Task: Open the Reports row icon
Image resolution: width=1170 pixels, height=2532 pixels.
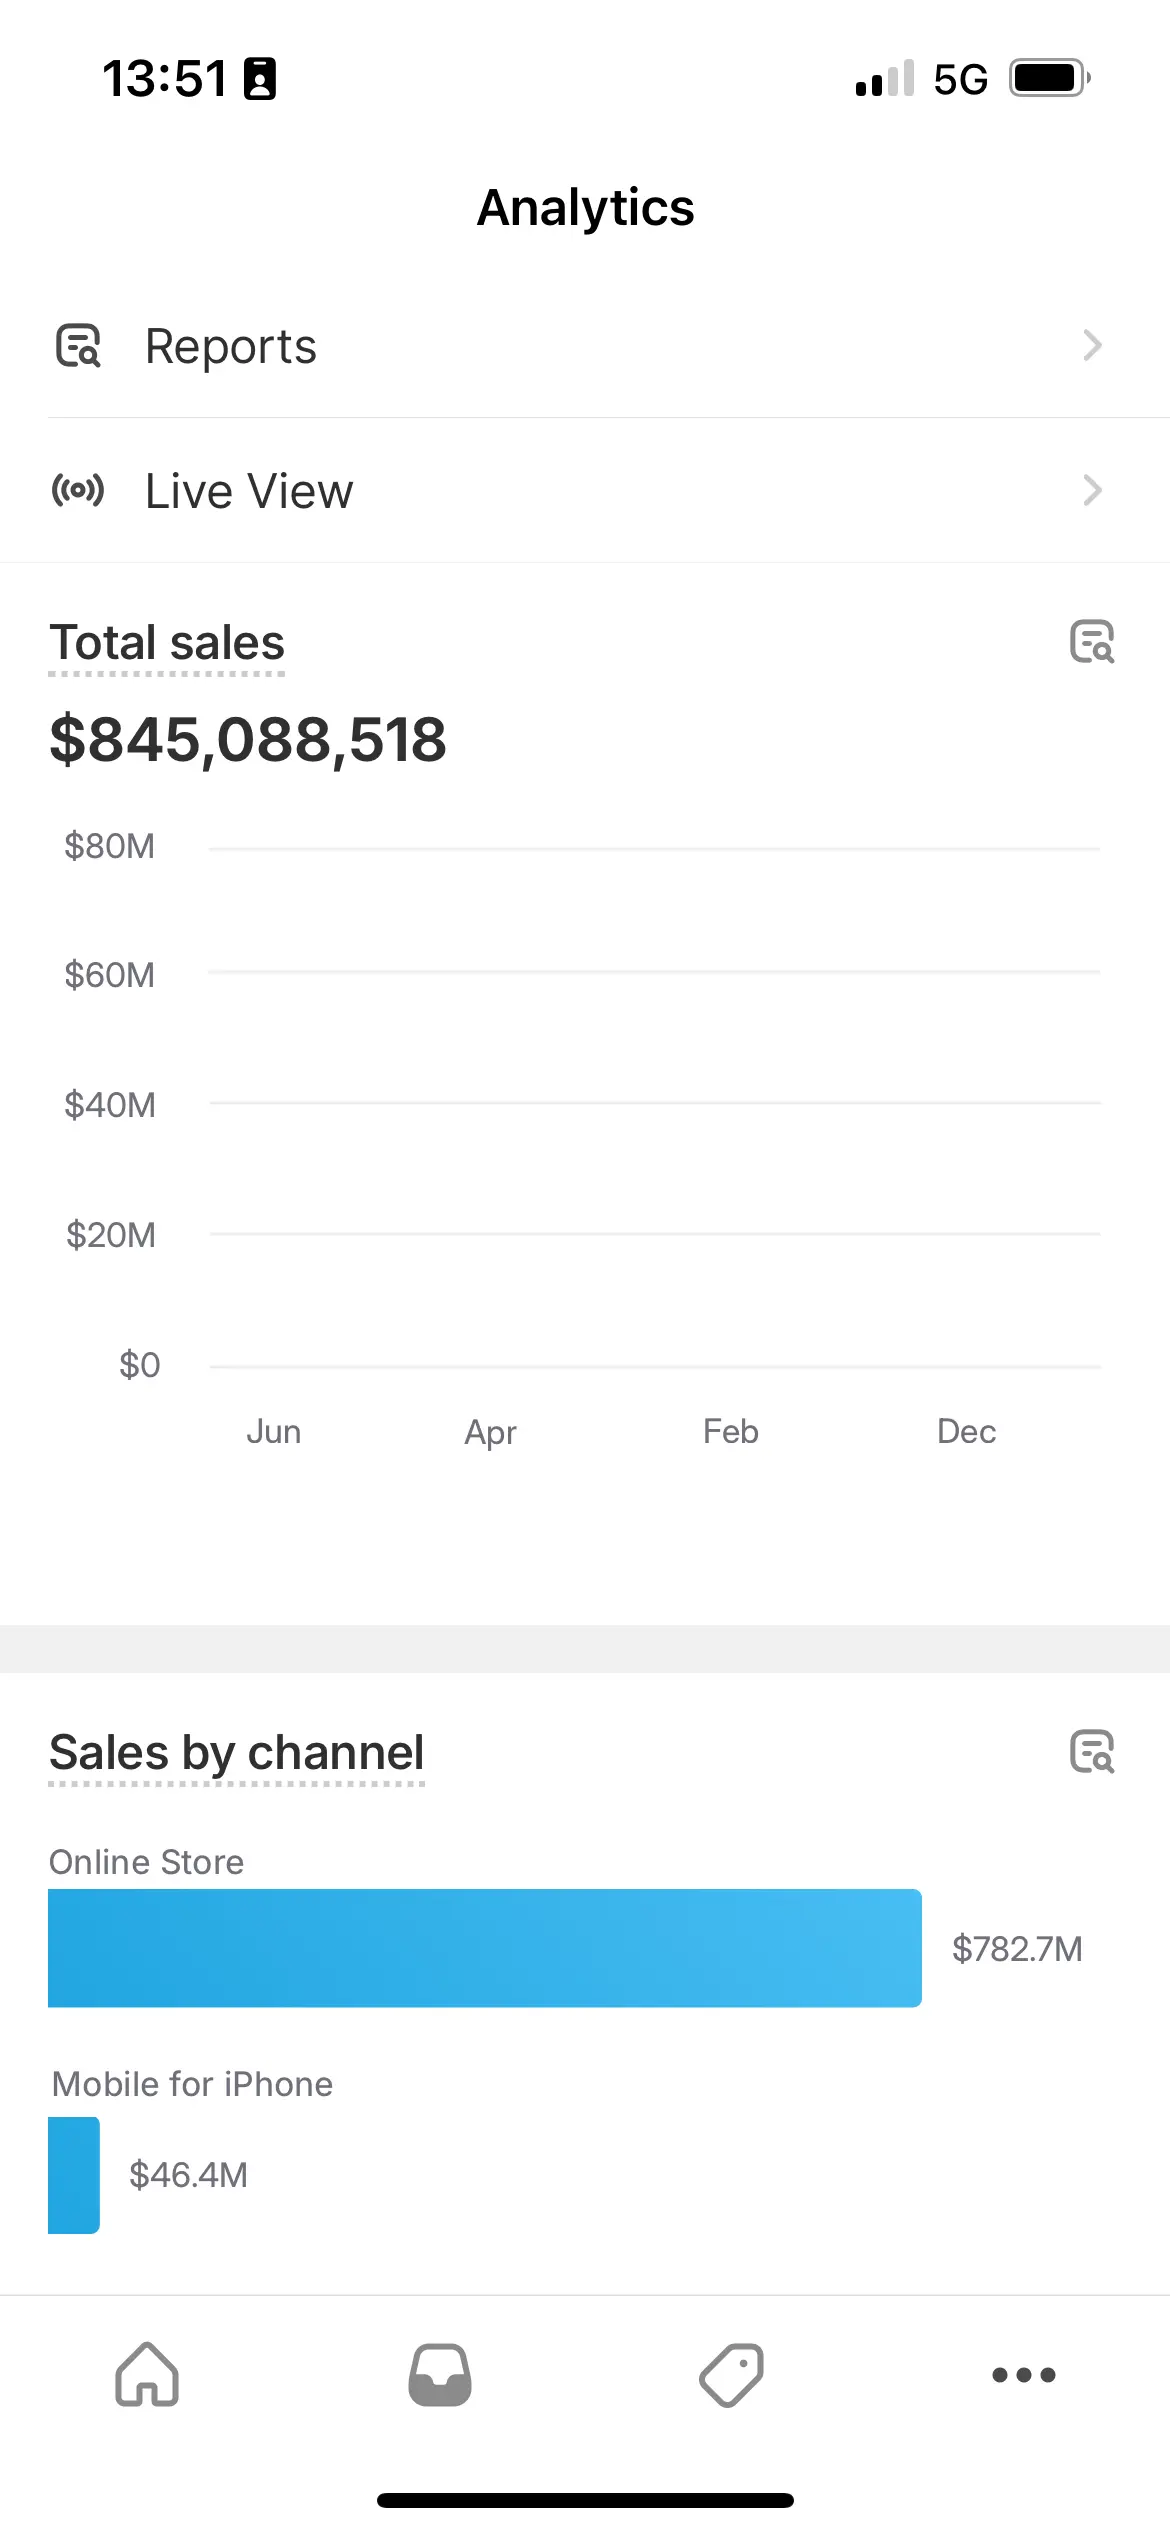Action: 78,346
